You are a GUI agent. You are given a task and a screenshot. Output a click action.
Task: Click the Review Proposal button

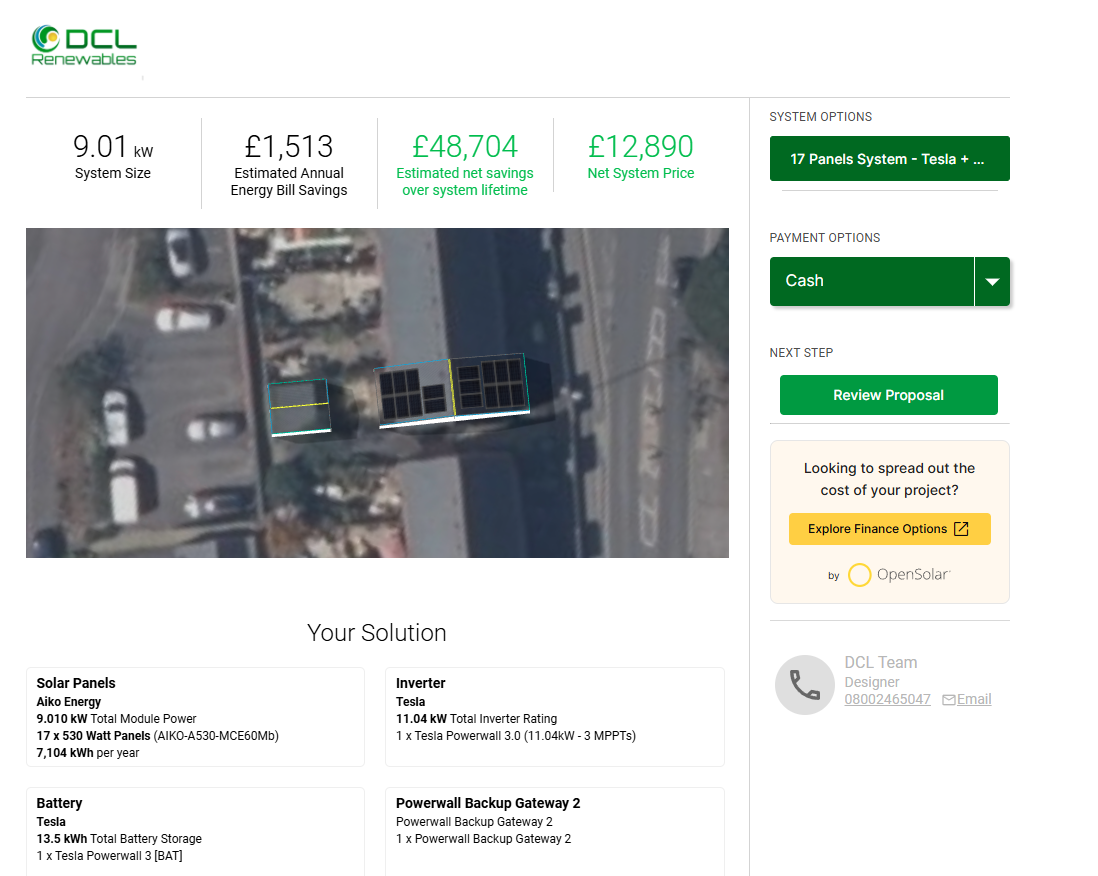pyautogui.click(x=889, y=395)
